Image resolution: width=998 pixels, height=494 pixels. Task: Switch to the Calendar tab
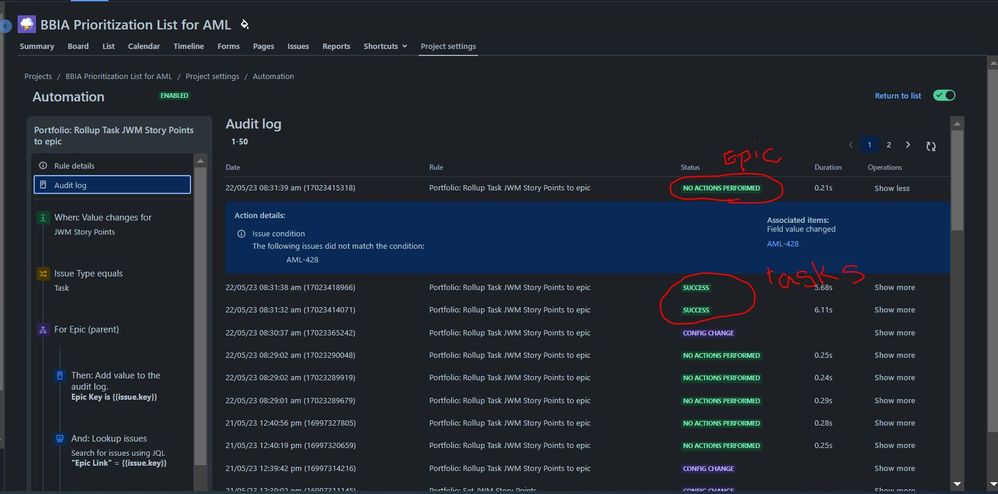coord(144,46)
